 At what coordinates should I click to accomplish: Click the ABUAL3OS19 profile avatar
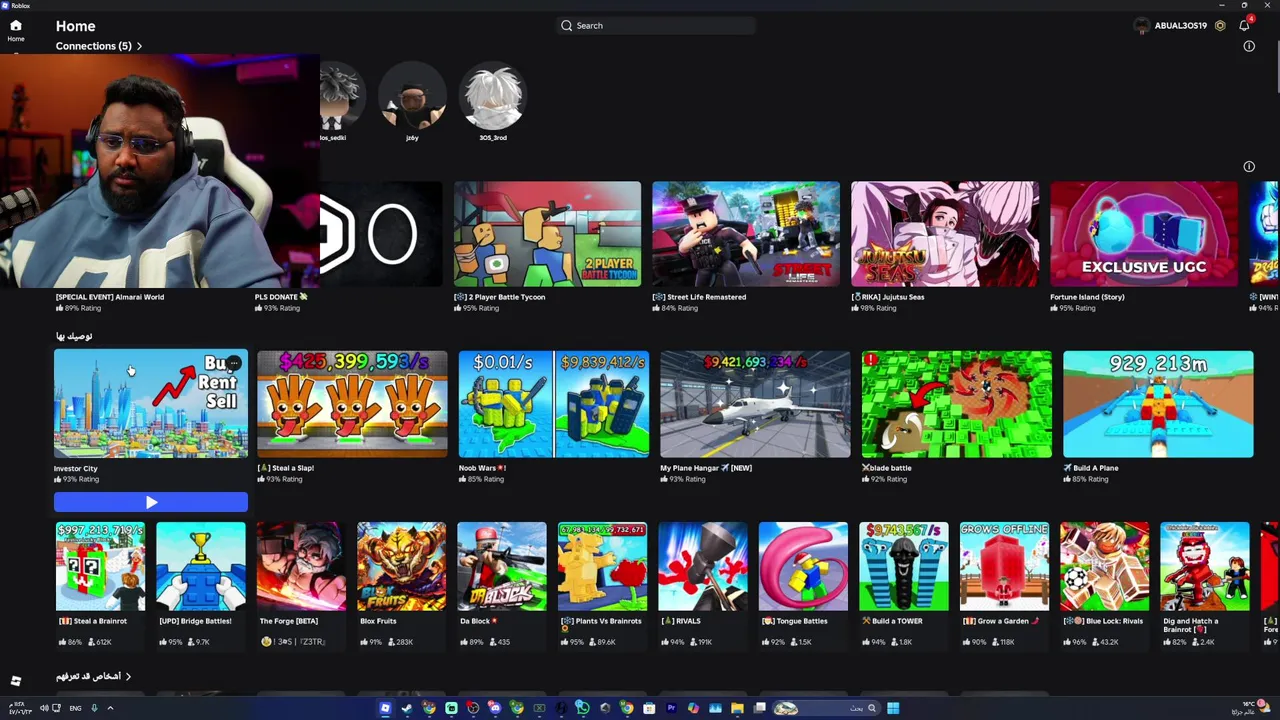(x=1142, y=25)
